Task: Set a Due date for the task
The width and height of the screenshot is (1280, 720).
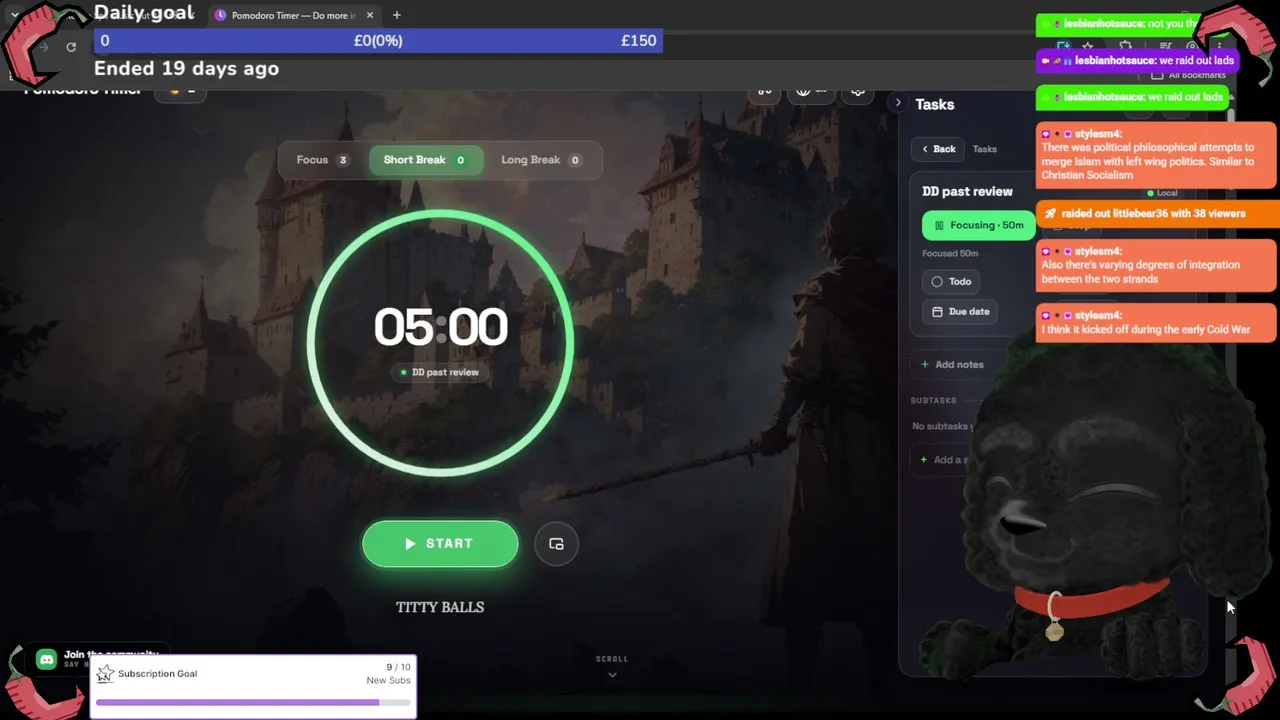Action: coord(960,312)
